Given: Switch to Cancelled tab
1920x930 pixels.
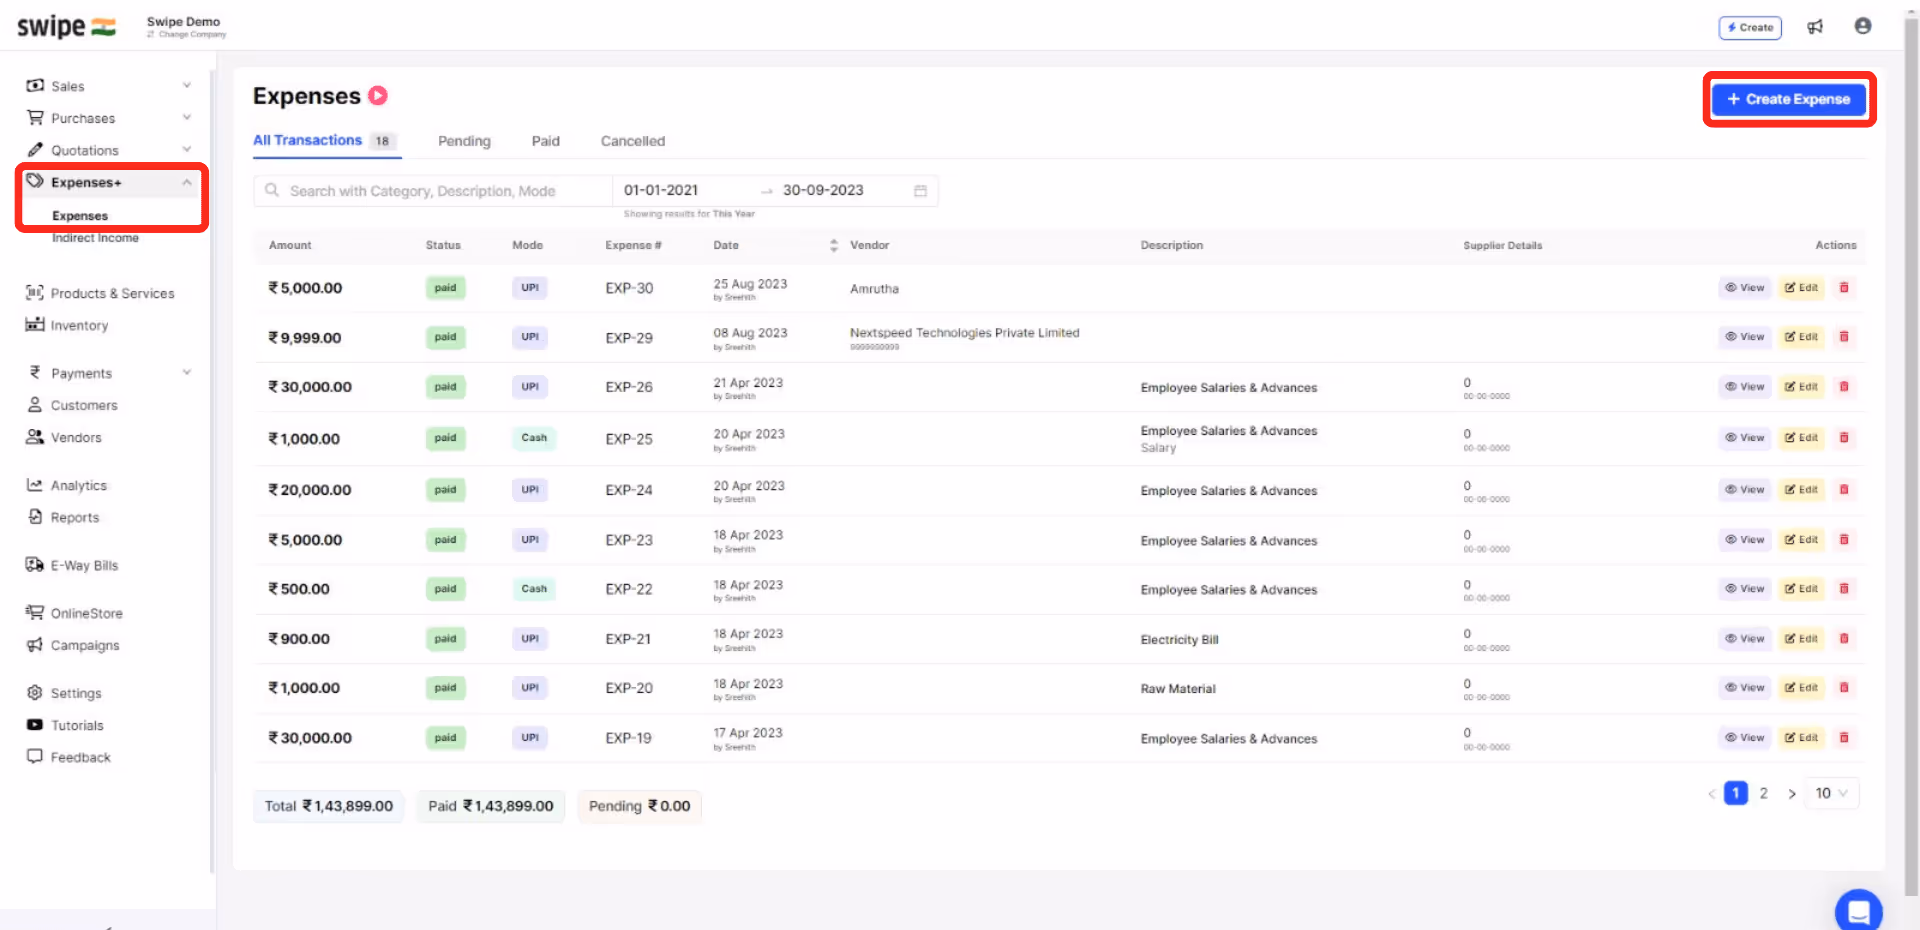Looking at the screenshot, I should (633, 141).
